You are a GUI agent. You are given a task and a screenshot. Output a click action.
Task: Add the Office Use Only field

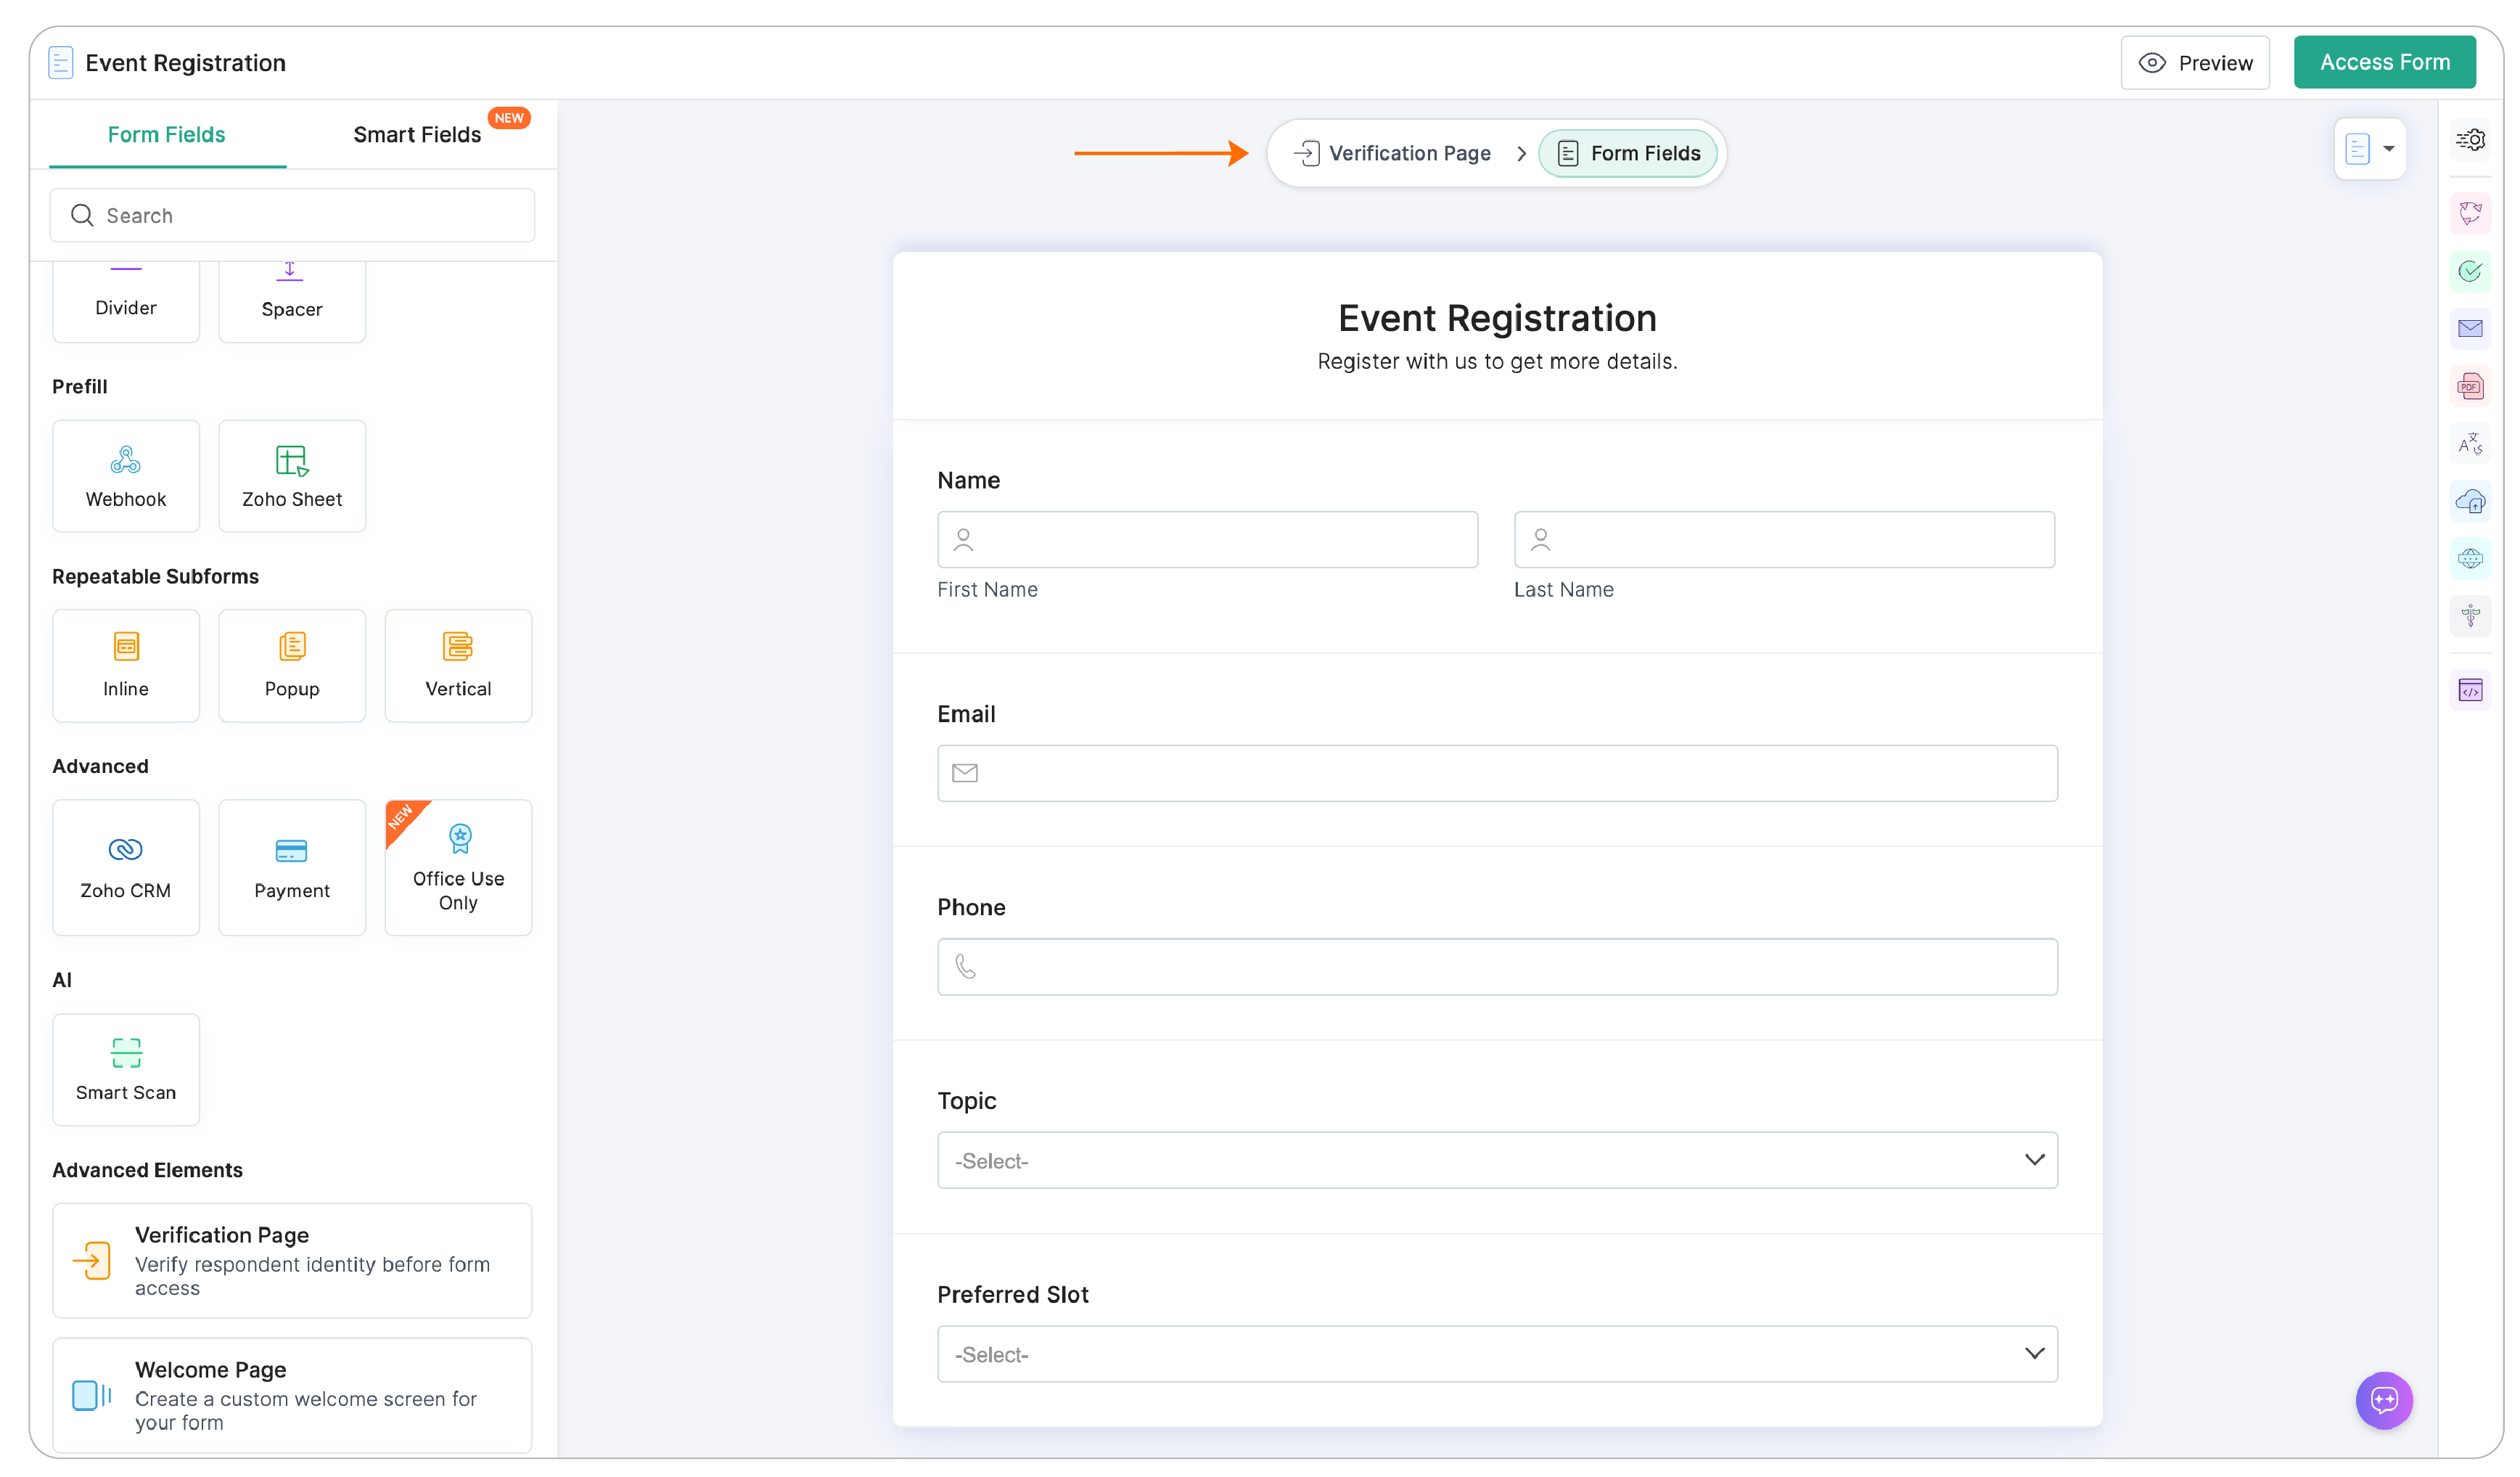458,868
